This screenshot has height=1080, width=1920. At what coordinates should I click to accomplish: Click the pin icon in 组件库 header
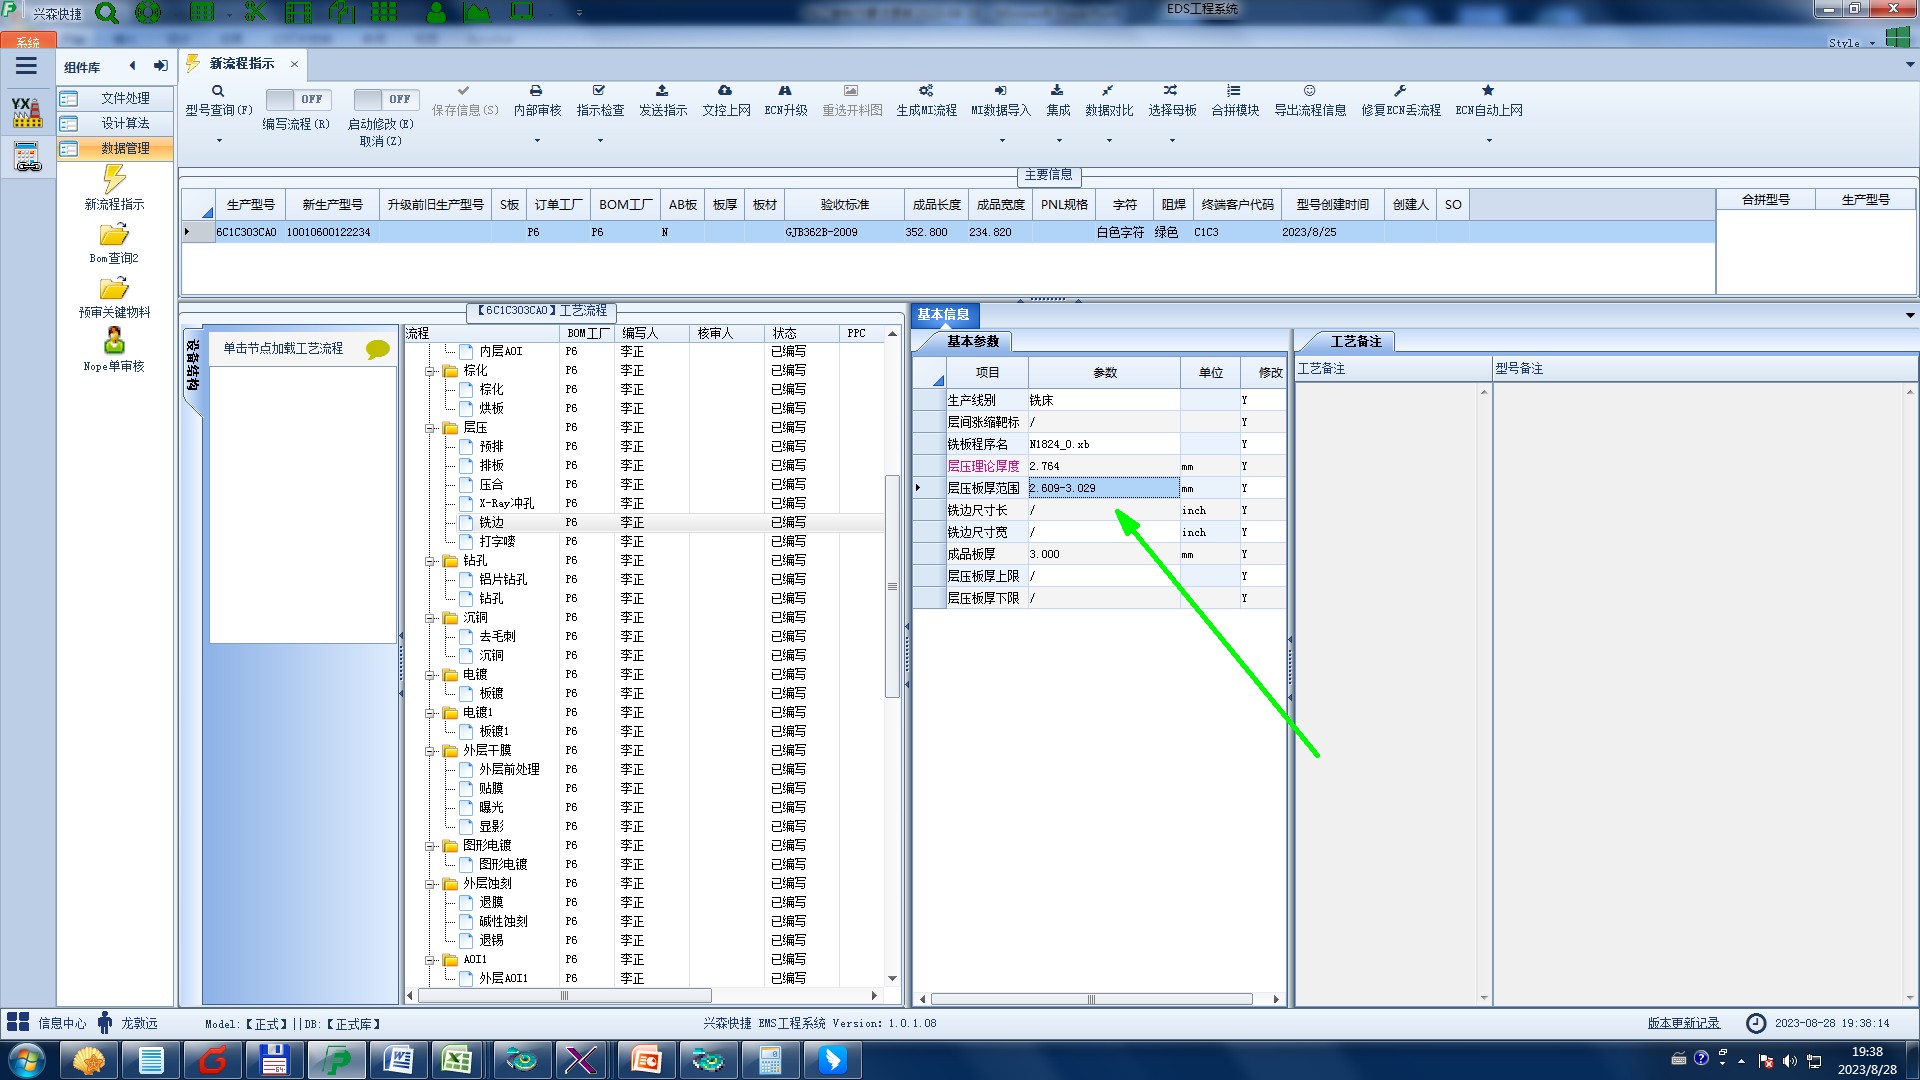pyautogui.click(x=160, y=66)
